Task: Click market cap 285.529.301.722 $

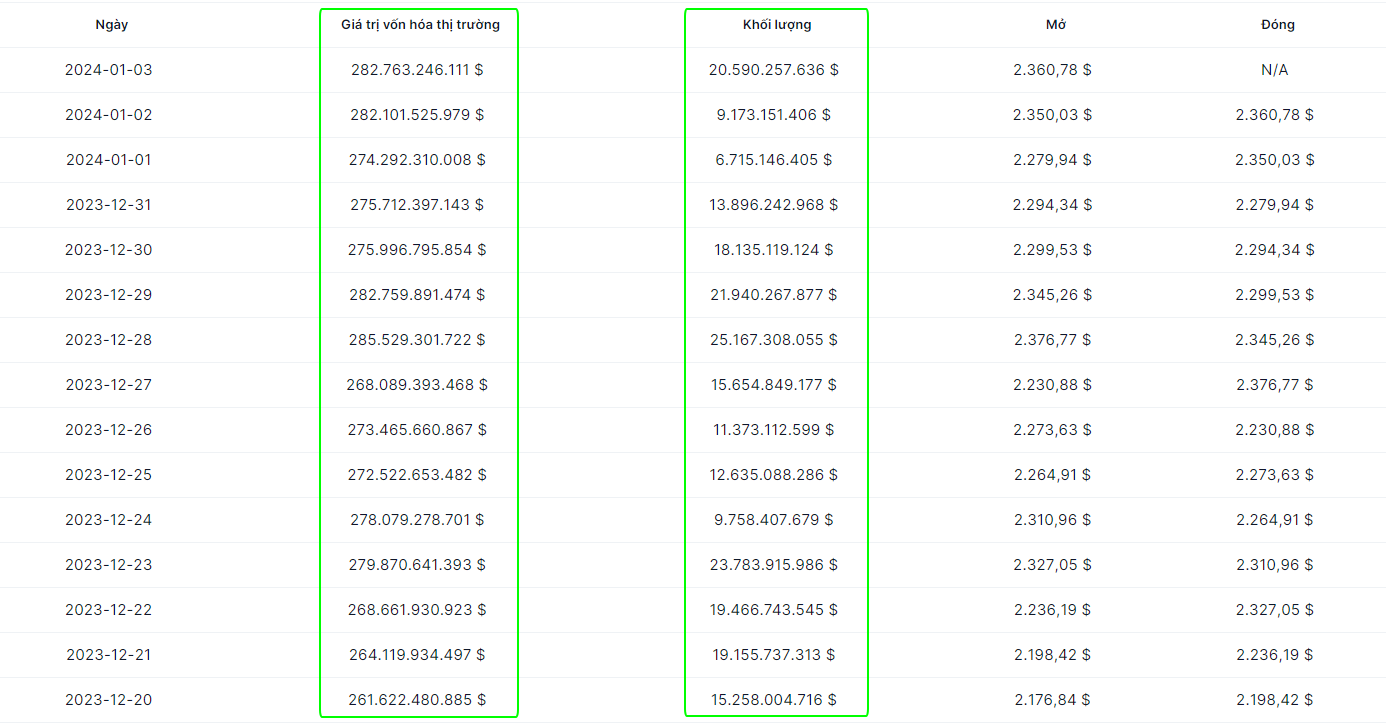Action: click(418, 340)
